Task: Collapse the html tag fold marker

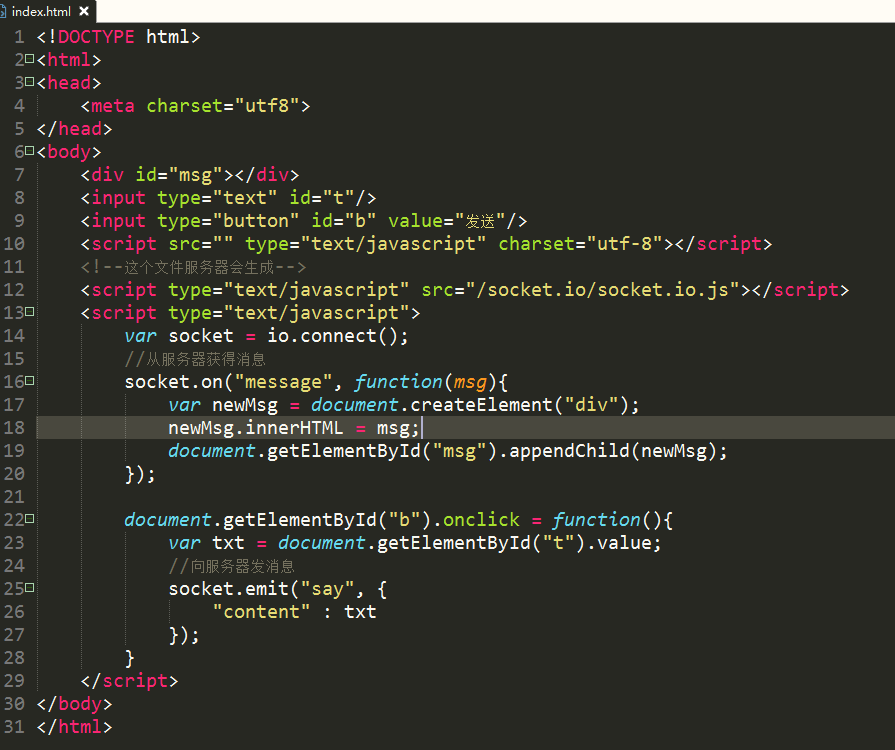Action: [29, 60]
